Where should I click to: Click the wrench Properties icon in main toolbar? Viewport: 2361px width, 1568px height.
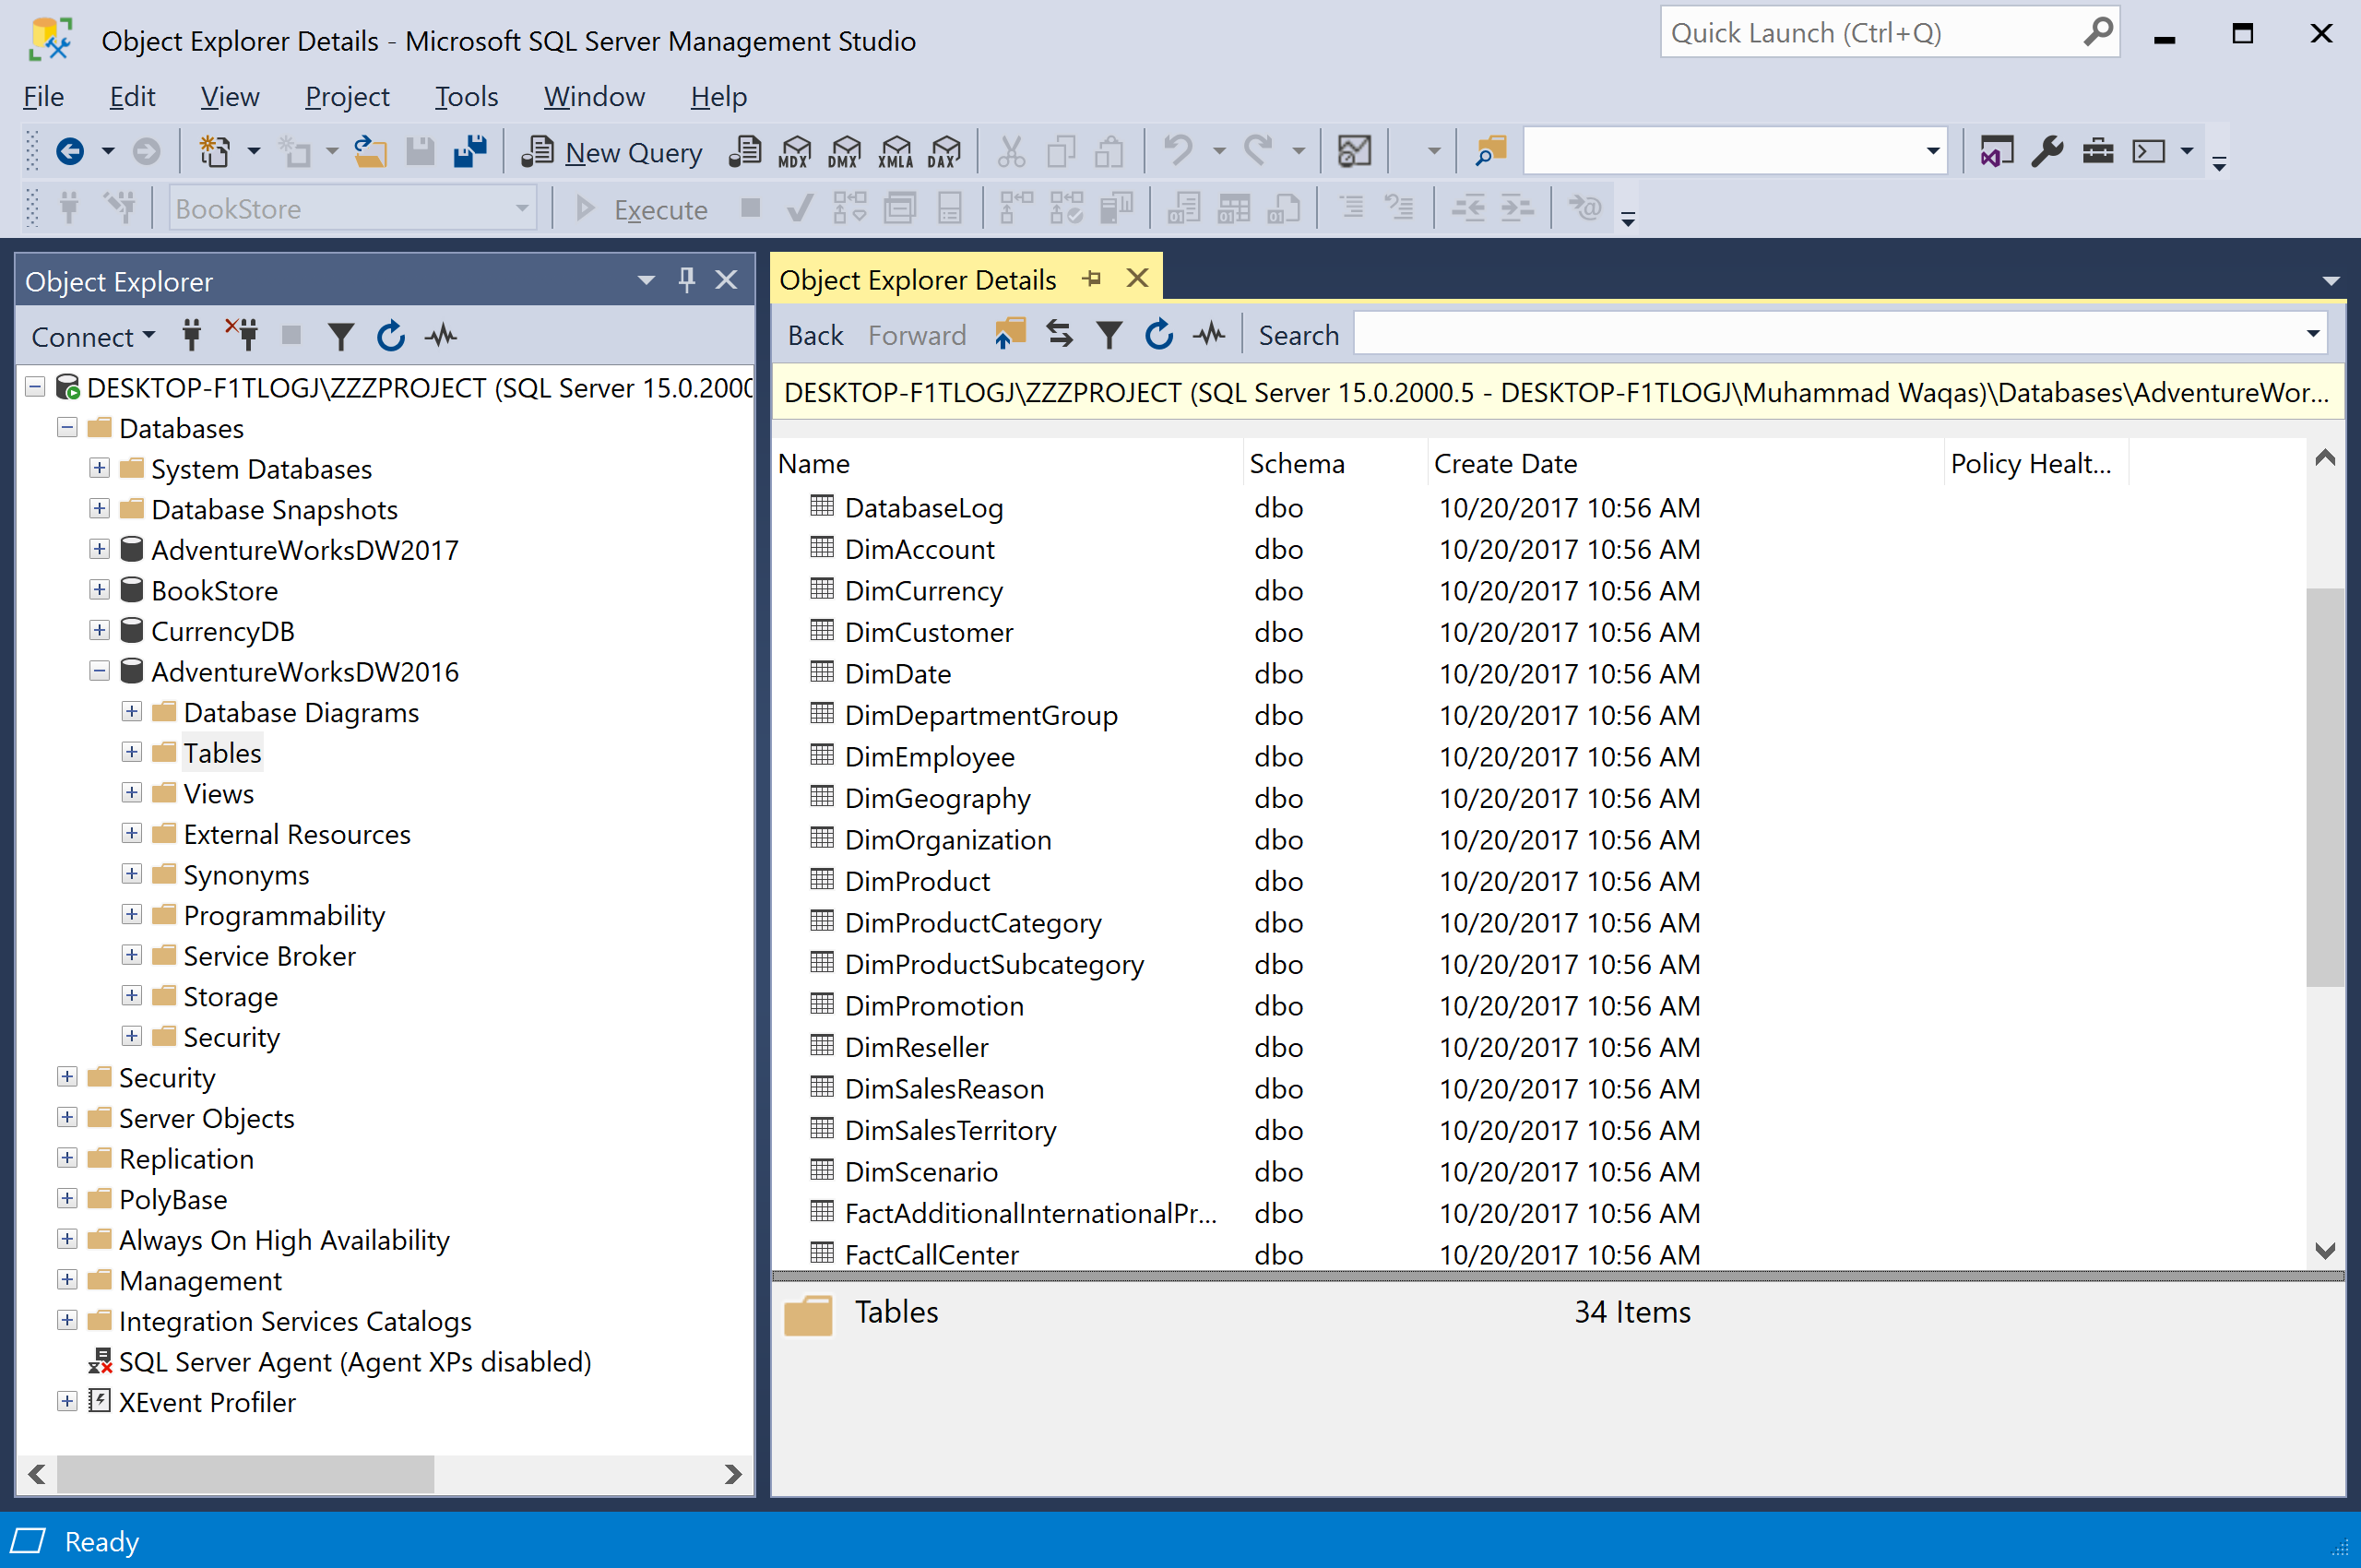(2047, 152)
